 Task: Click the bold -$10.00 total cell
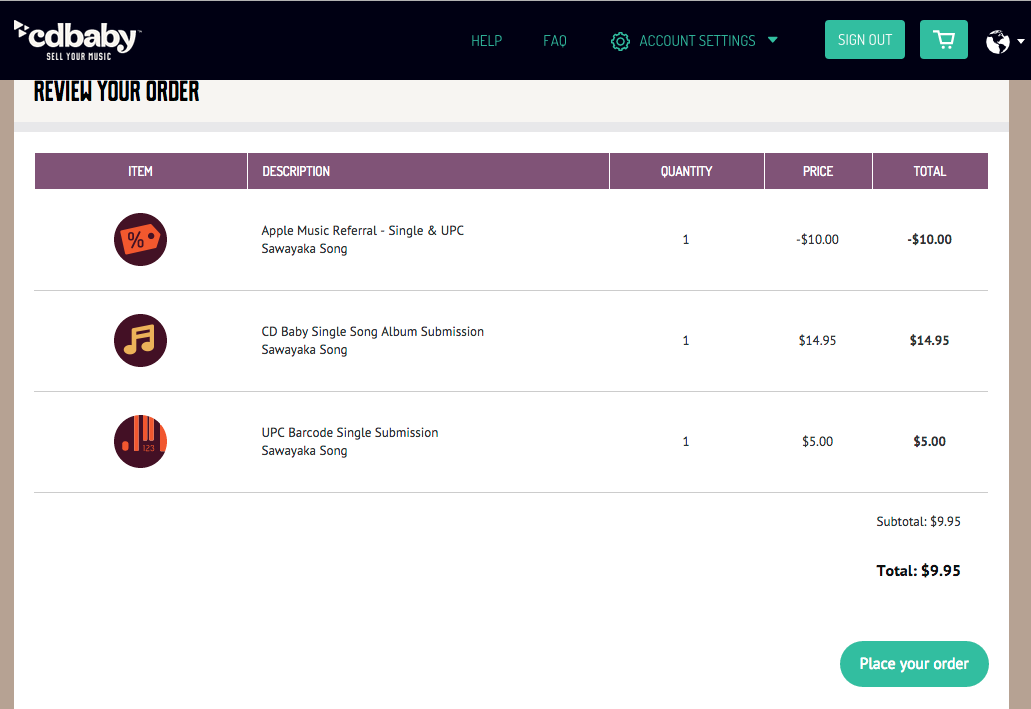[x=929, y=239]
